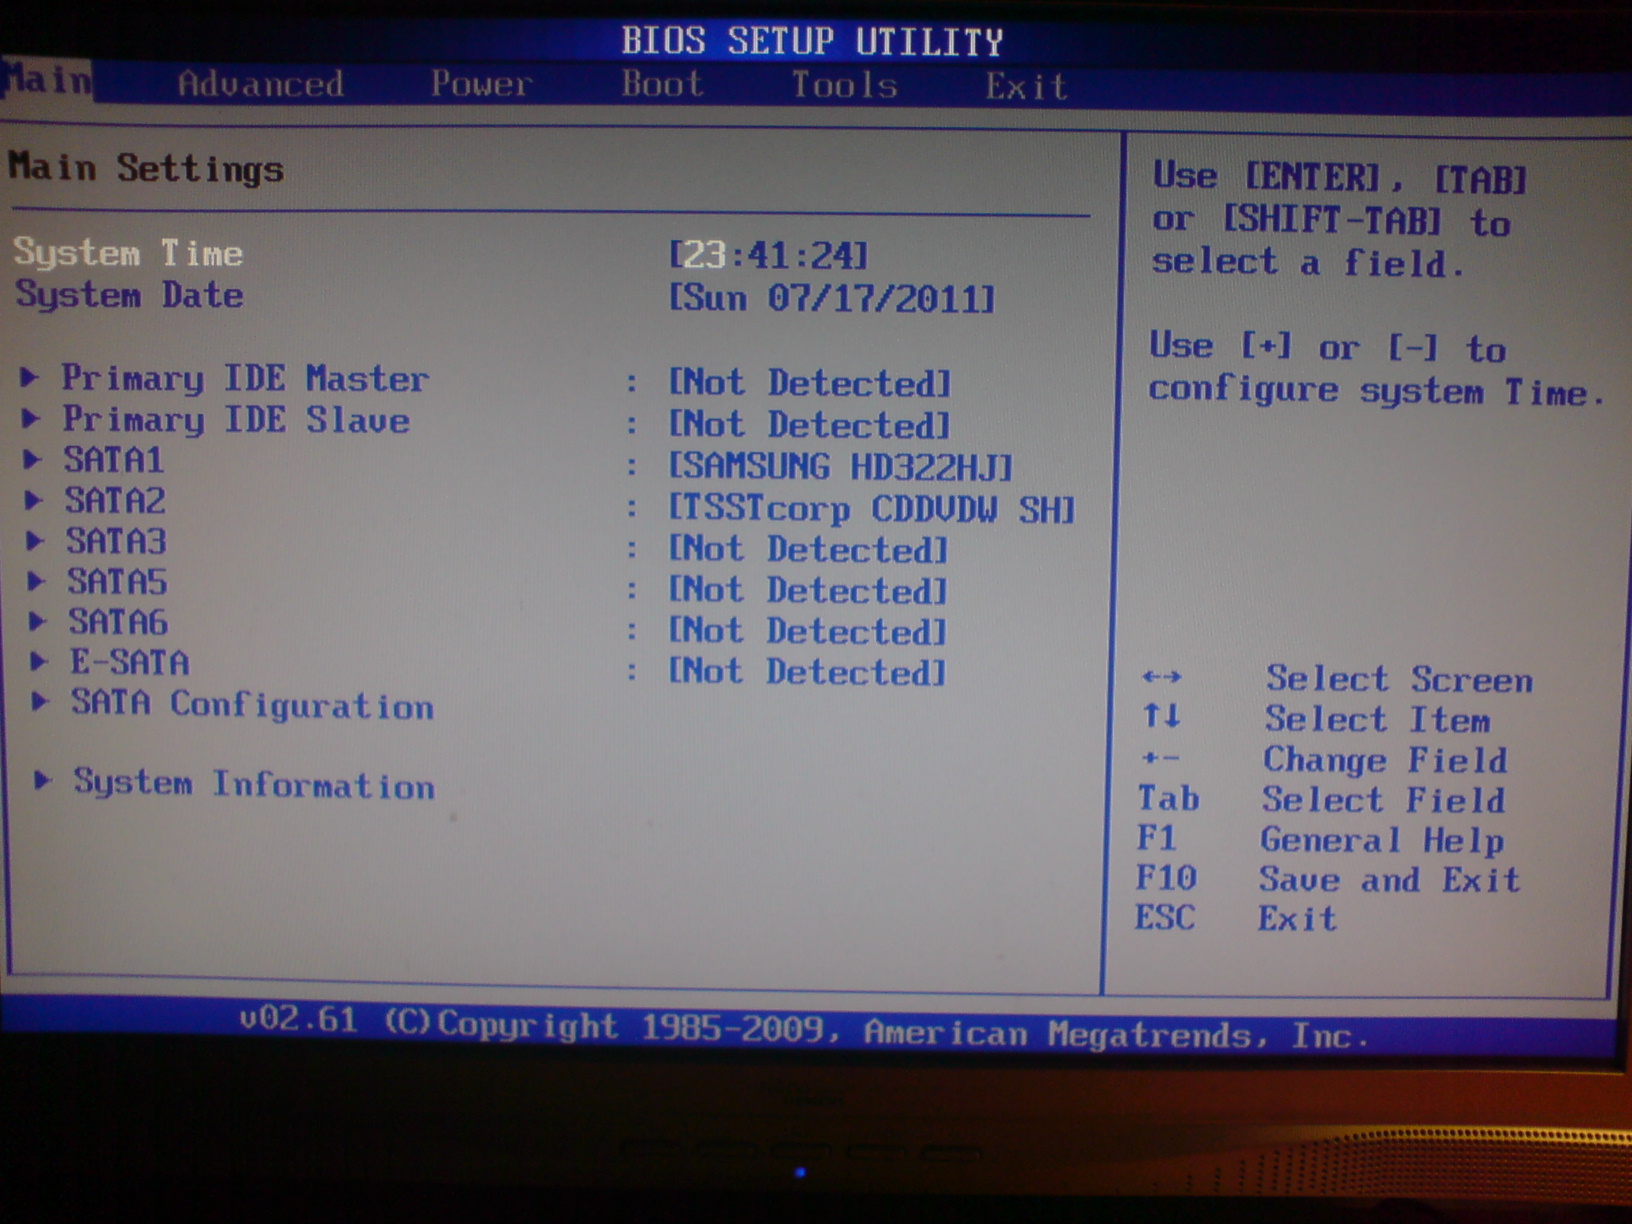1632x1224 pixels.
Task: Click Not Detected value for E-SATA
Action: [806, 672]
